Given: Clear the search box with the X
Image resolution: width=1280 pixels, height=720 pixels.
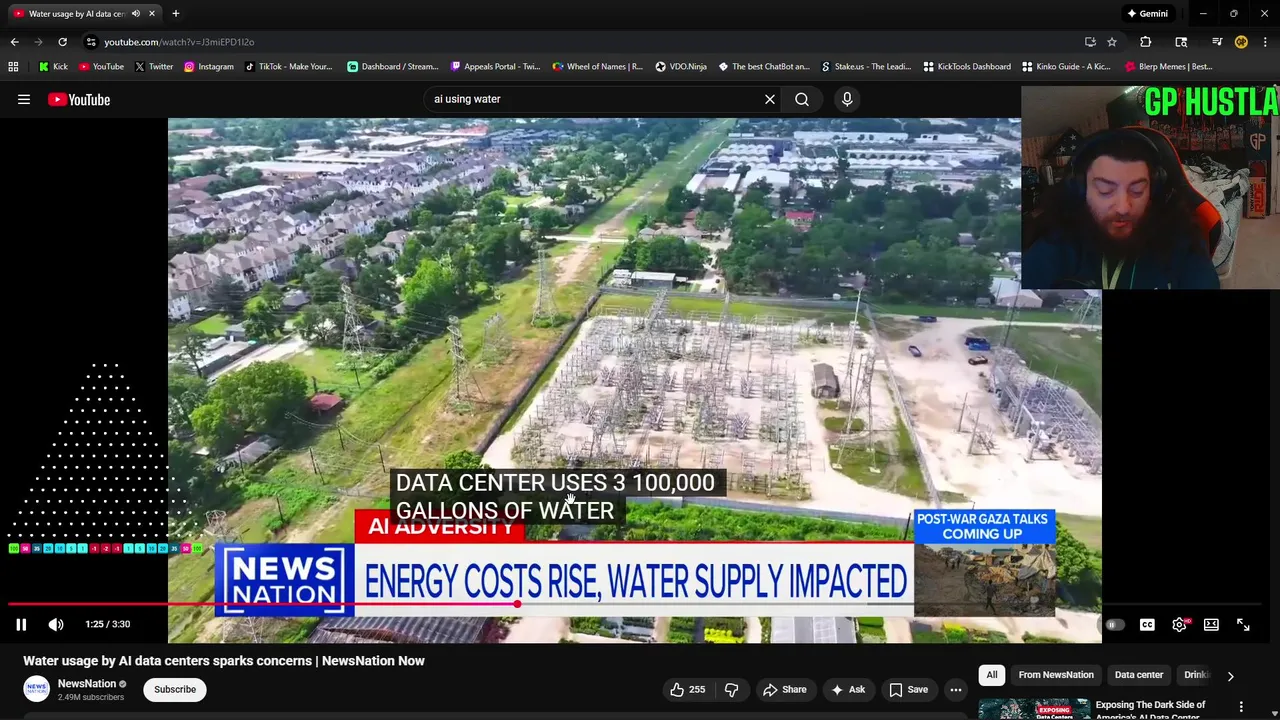Looking at the screenshot, I should (x=770, y=99).
